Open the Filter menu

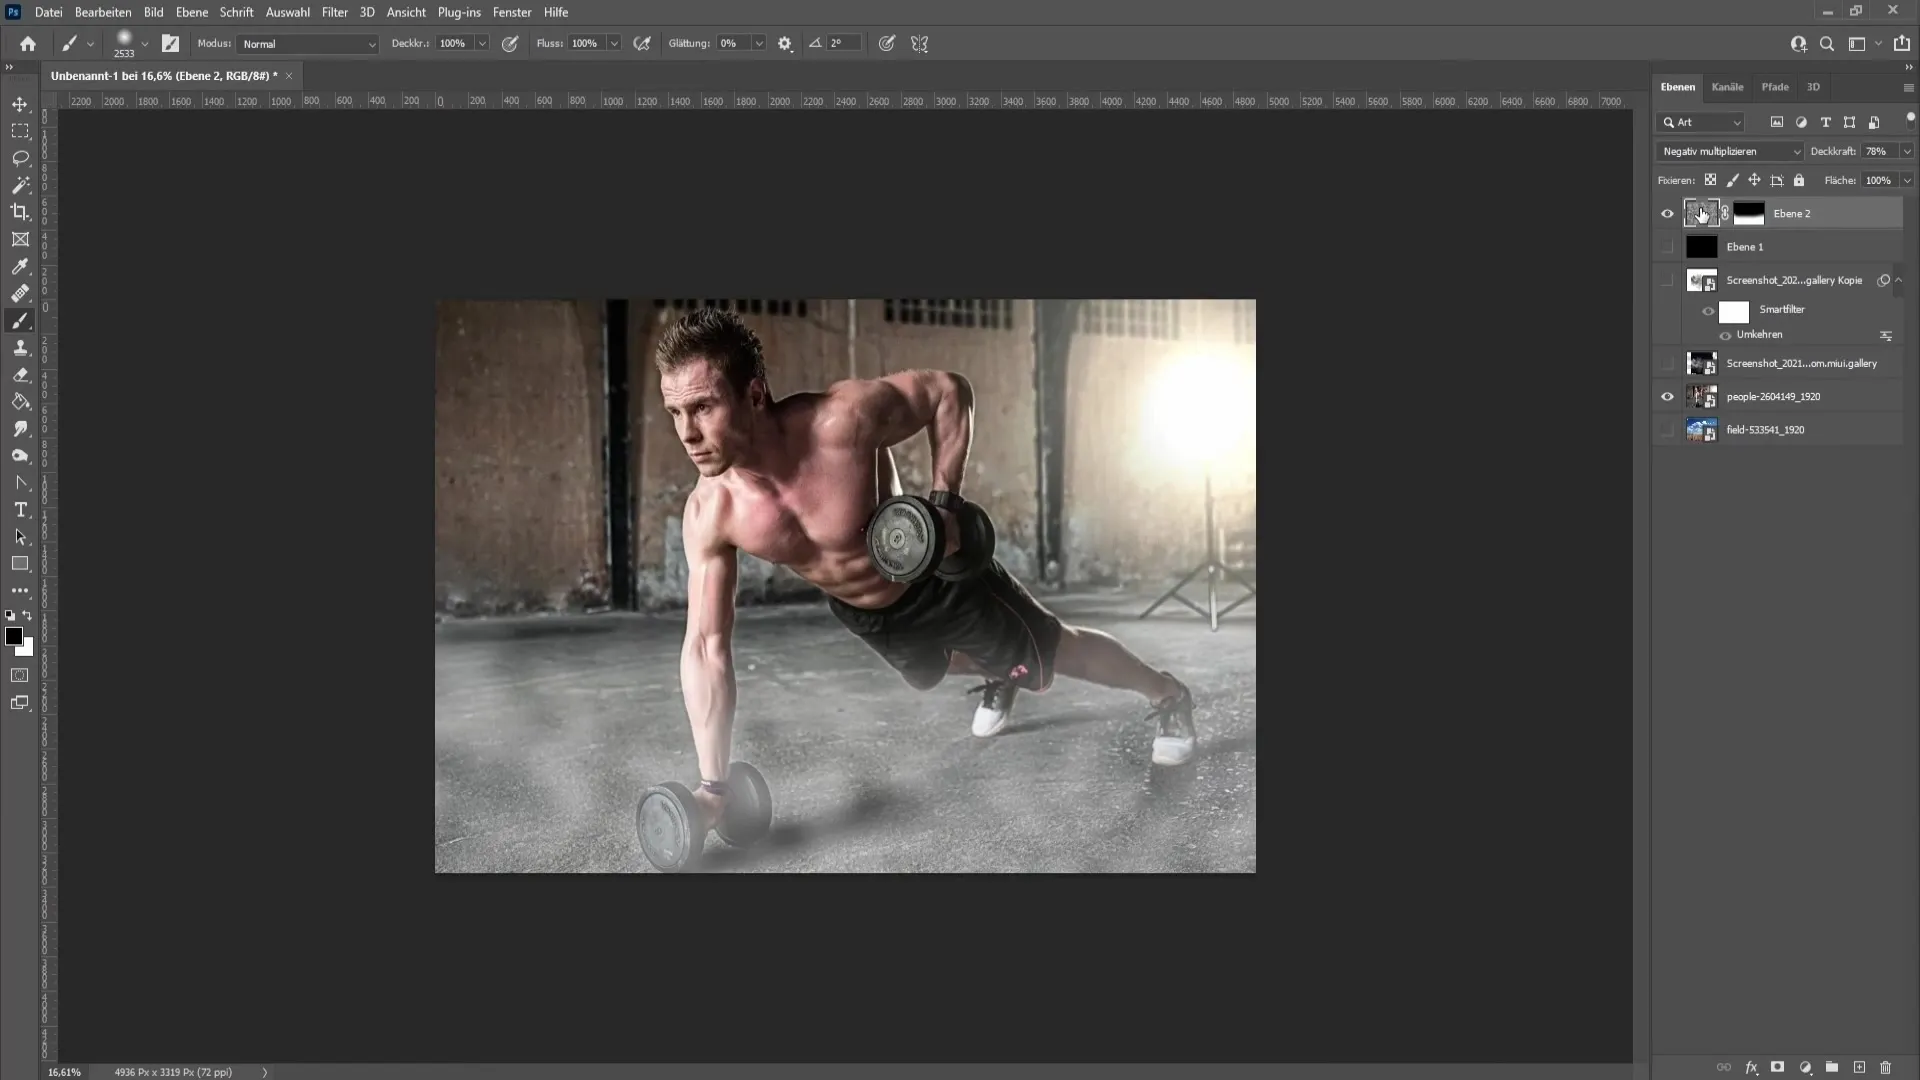335,12
